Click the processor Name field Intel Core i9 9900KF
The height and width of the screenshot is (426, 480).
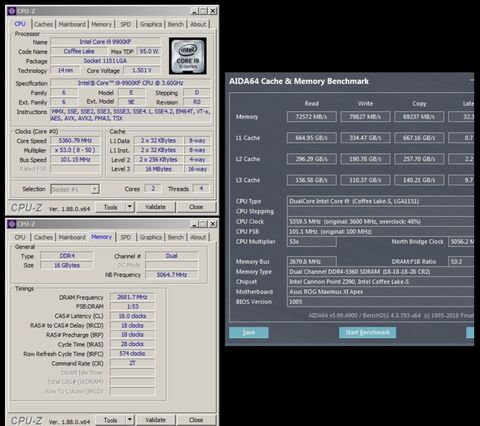[105, 42]
